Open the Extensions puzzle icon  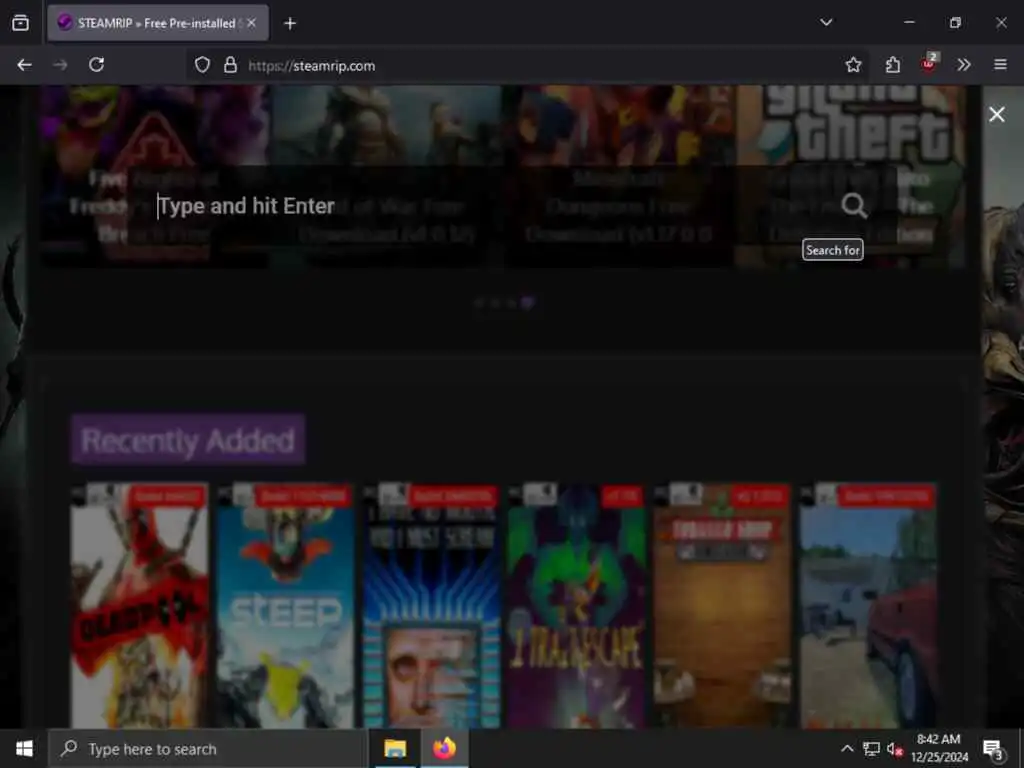pos(893,65)
